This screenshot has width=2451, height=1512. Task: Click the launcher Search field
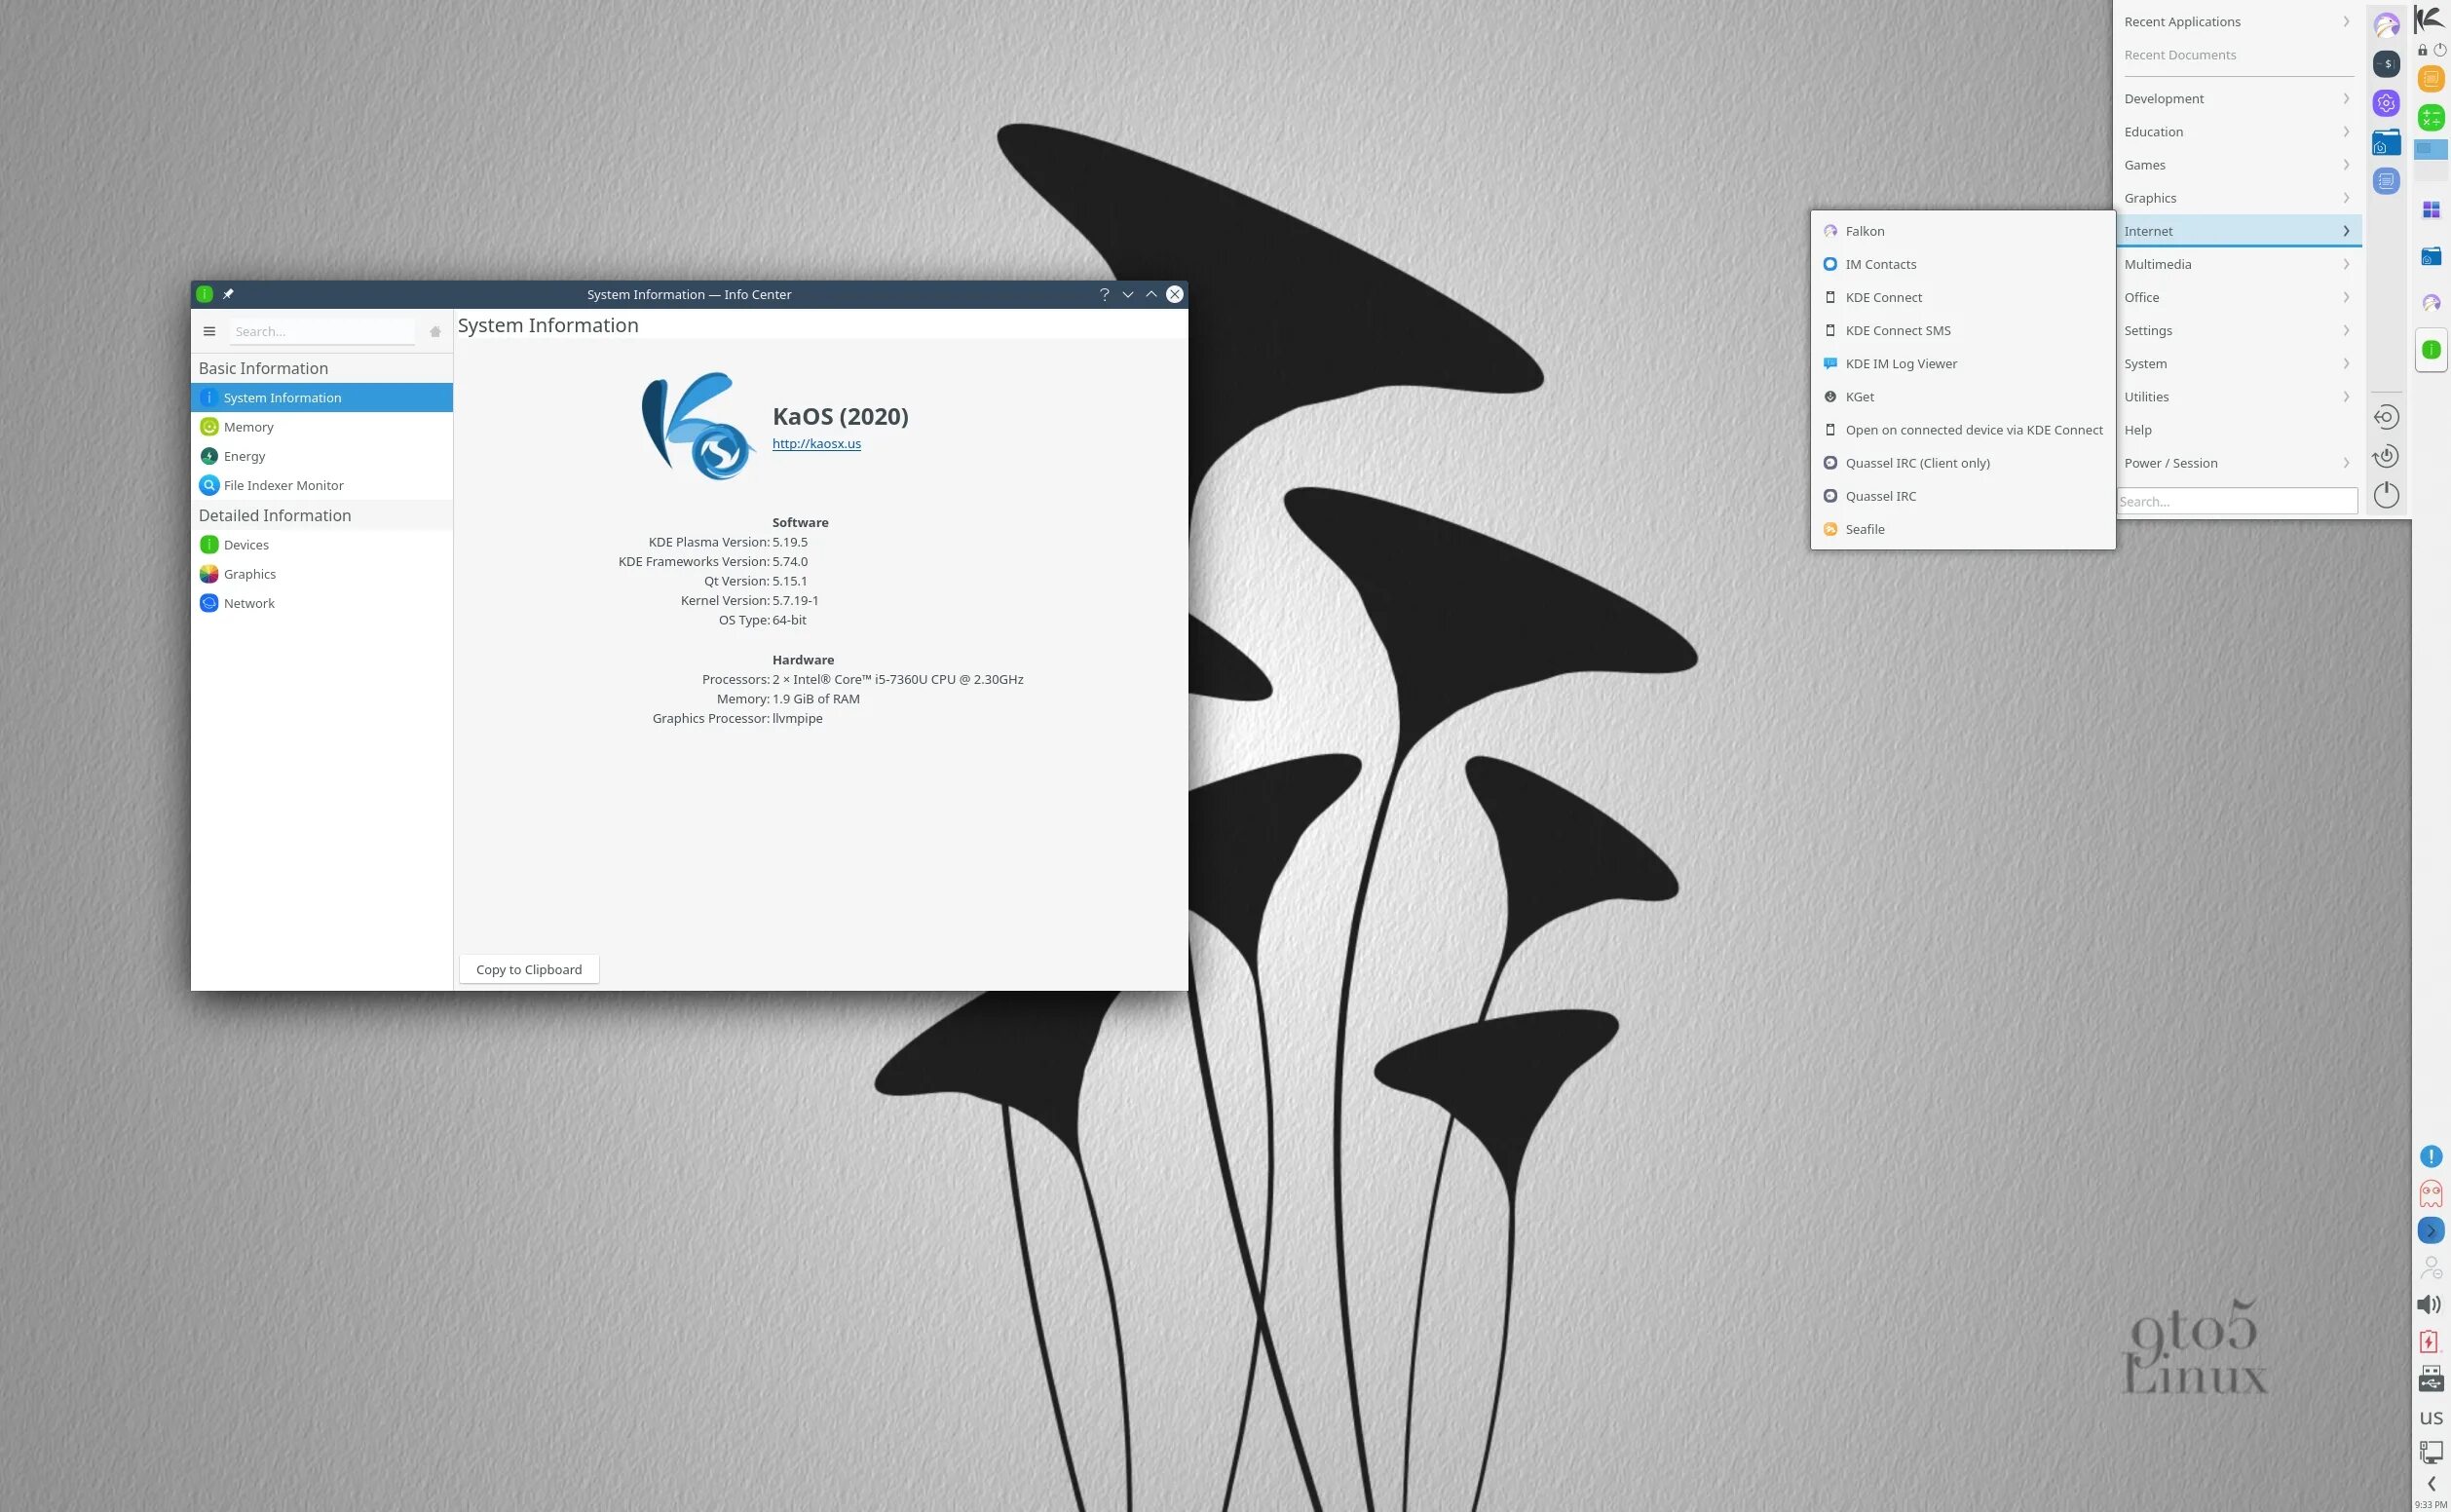click(2236, 501)
